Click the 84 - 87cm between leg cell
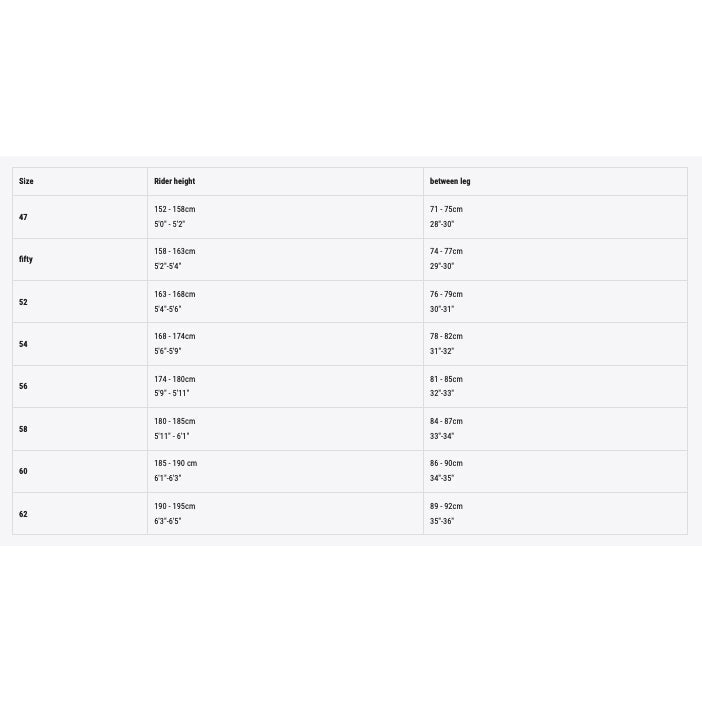Viewport: 702px width, 702px height. point(446,422)
